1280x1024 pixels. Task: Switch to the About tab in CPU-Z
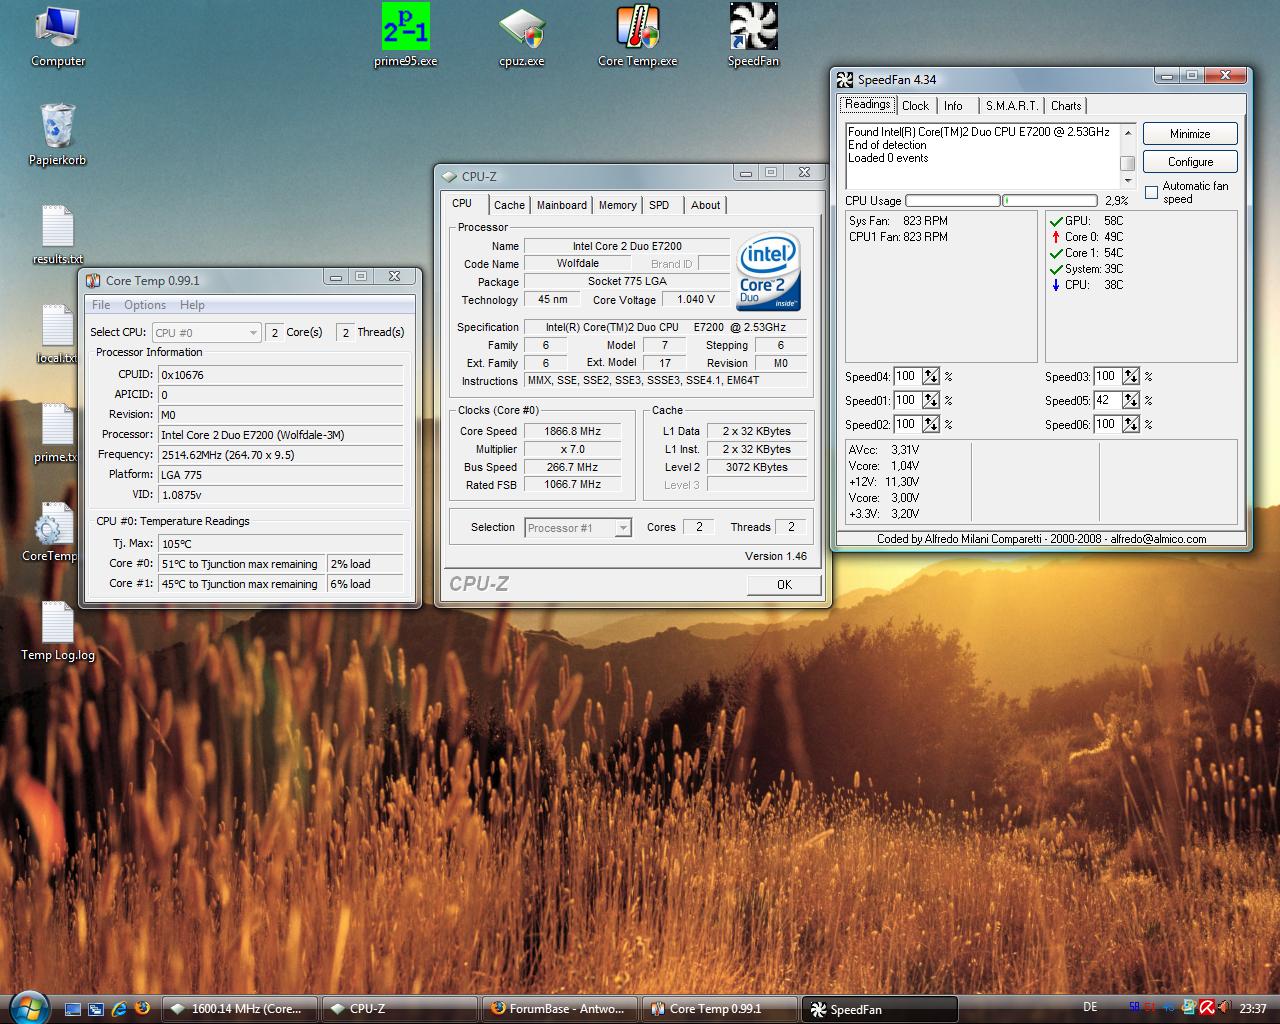coord(705,205)
